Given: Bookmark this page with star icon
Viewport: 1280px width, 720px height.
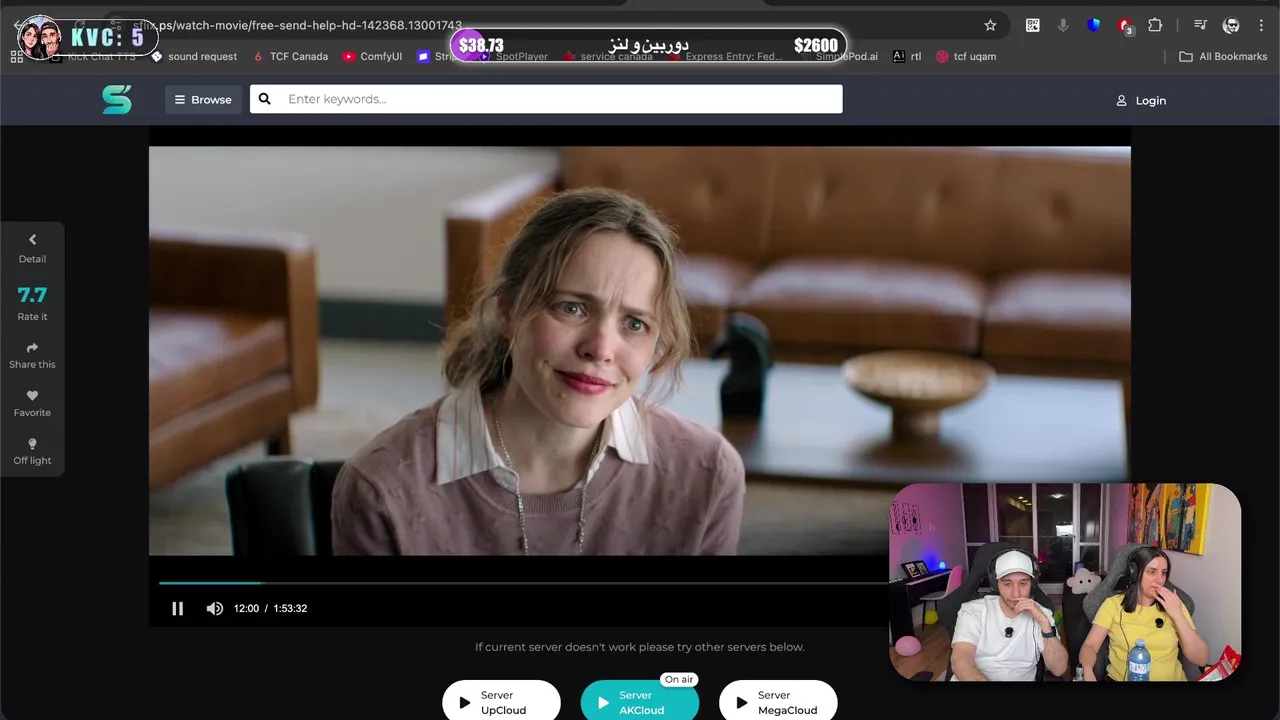Looking at the screenshot, I should [x=990, y=25].
